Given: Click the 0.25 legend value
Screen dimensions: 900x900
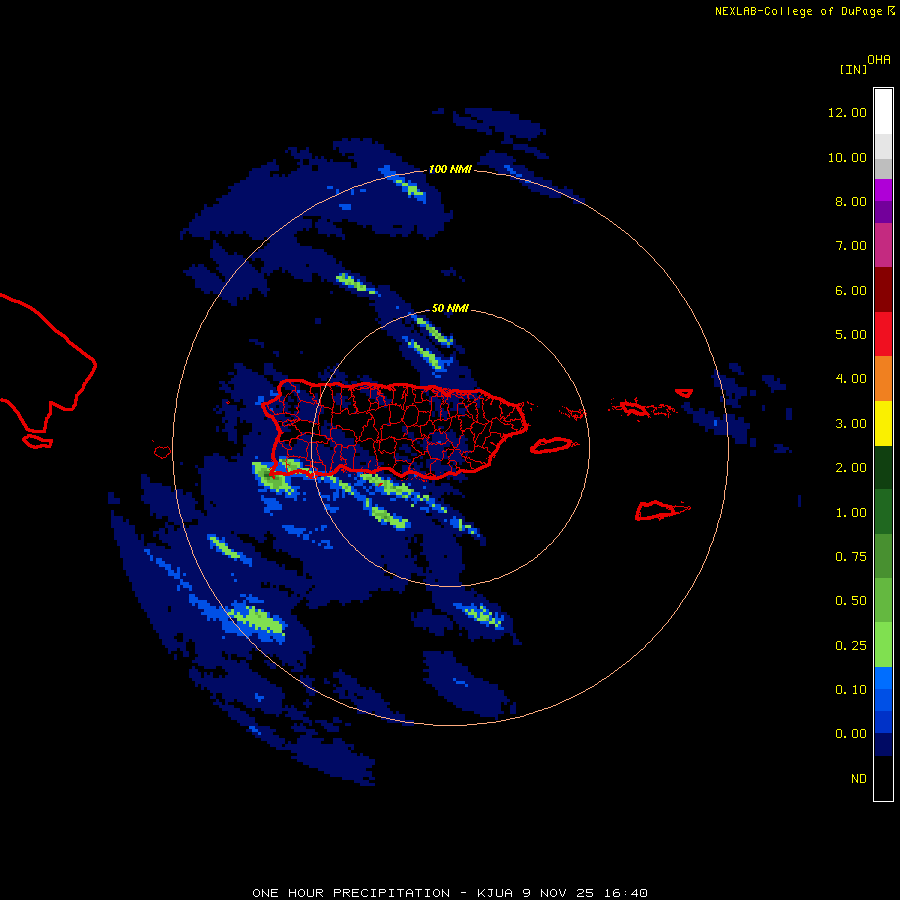Looking at the screenshot, I should 851,646.
